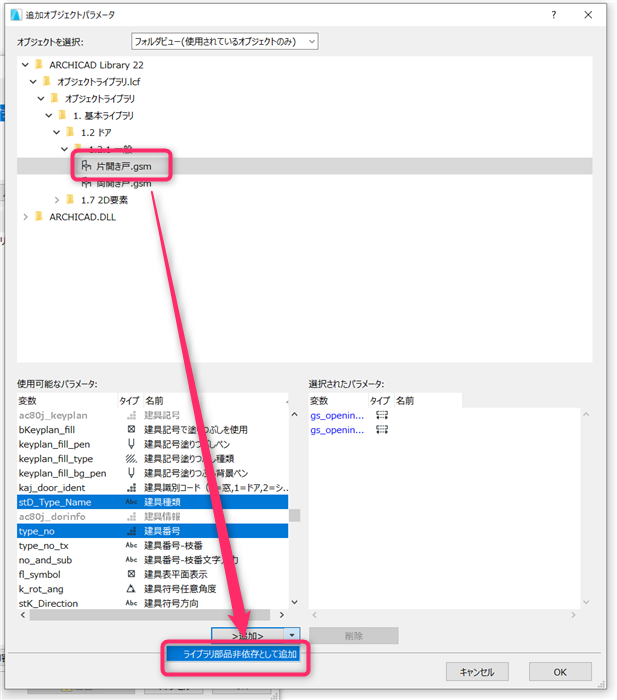617x700 pixels.
Task: Collapse the 1.2 ドア folder node
Action: coord(57,133)
